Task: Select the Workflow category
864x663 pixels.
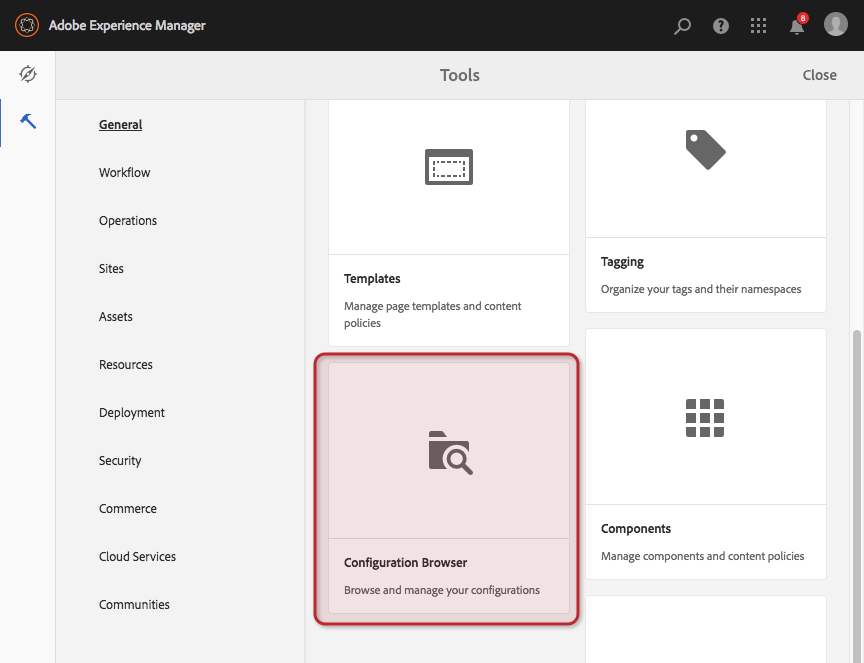Action: 125,173
